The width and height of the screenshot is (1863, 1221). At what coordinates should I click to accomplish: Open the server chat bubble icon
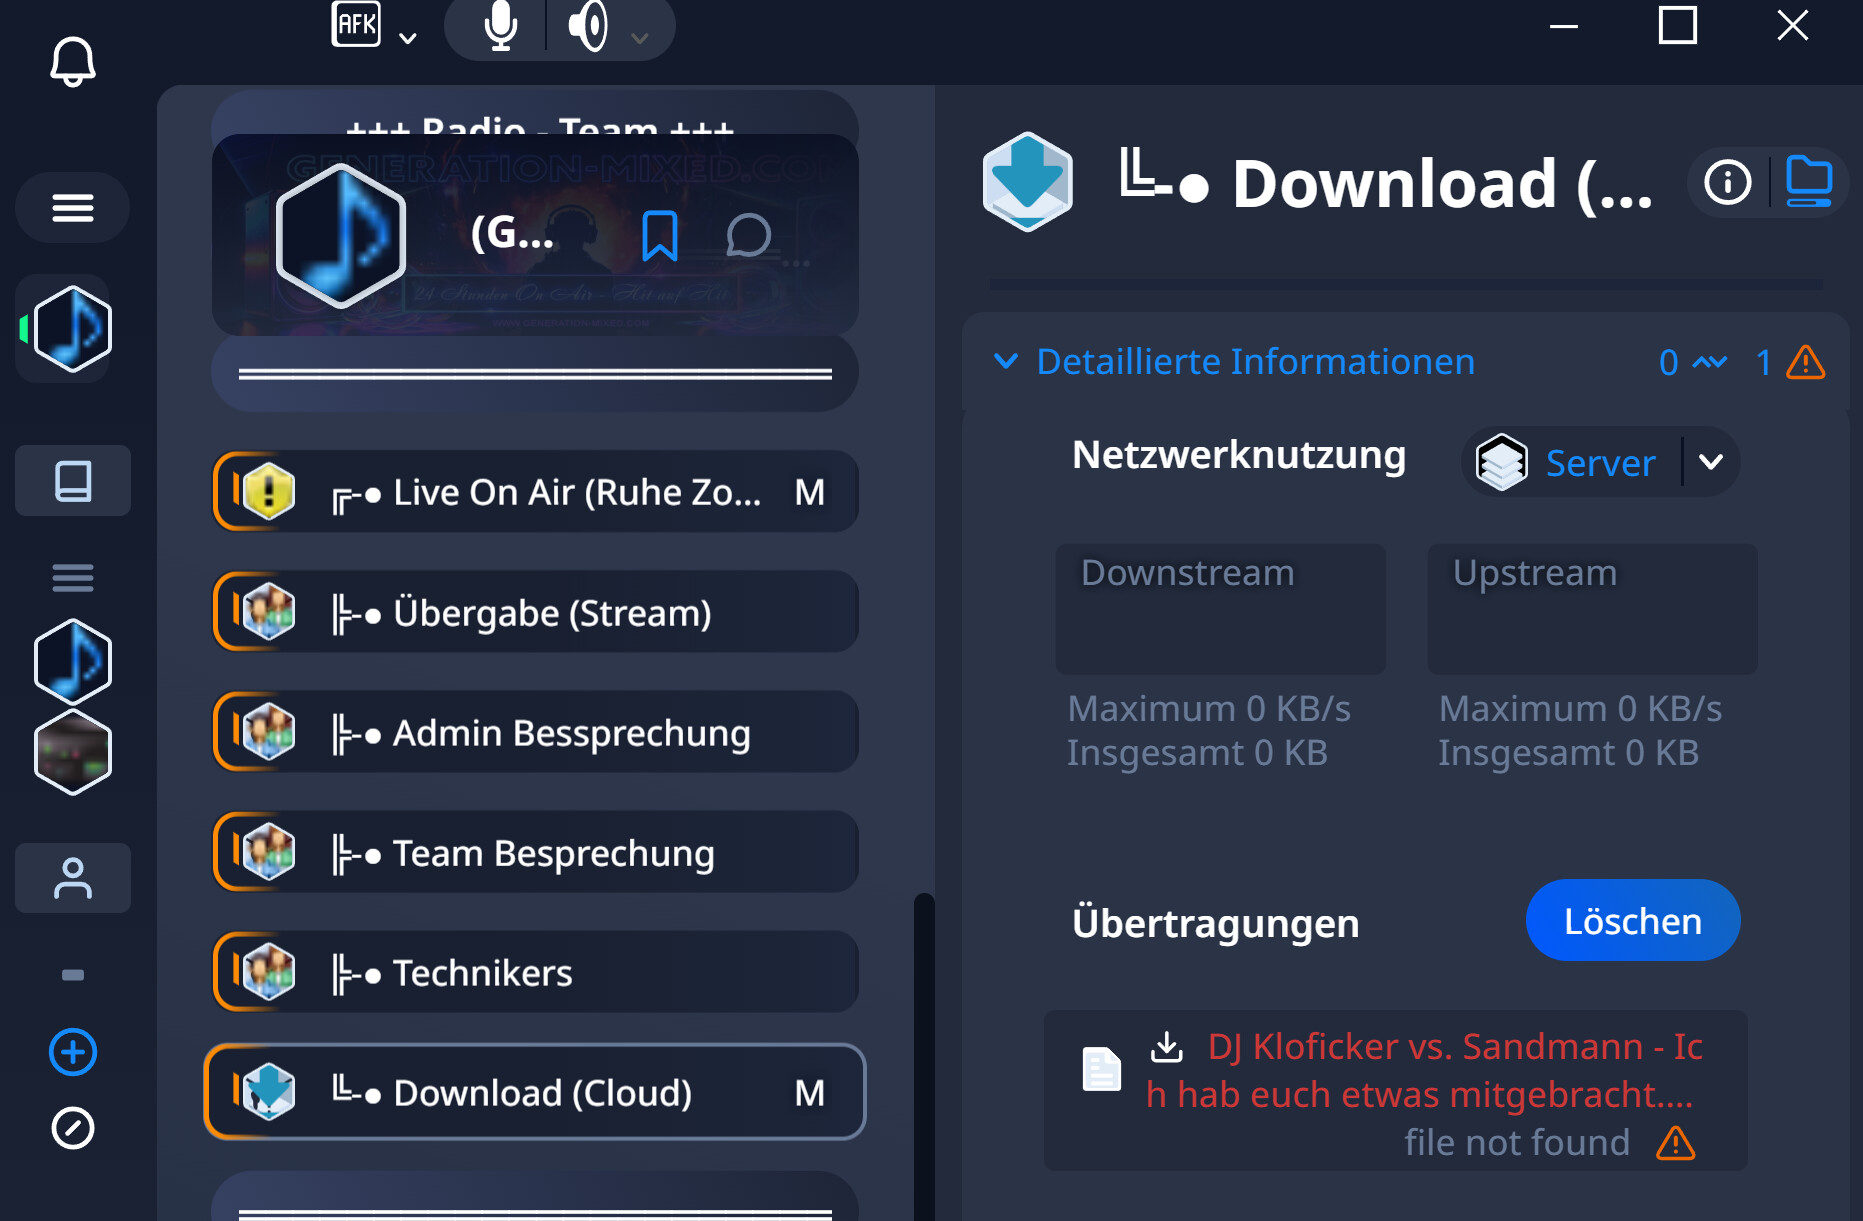pos(748,236)
